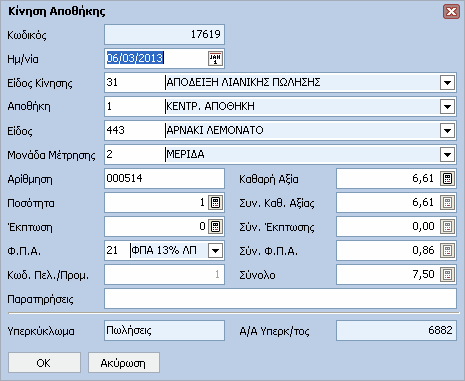This screenshot has width=465, height=381.
Task: Click calculator icon next to Σύνολο
Action: tap(447, 275)
